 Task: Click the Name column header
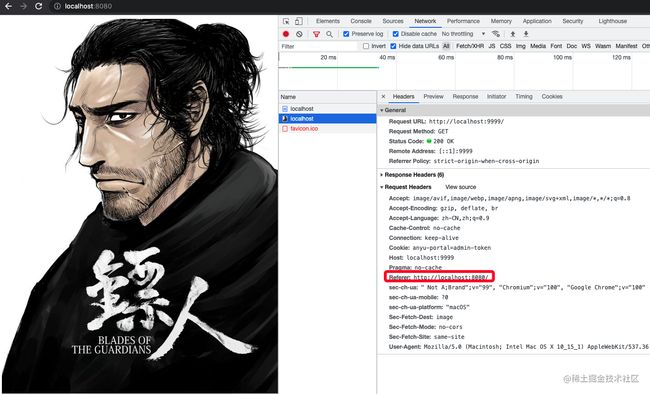click(327, 97)
